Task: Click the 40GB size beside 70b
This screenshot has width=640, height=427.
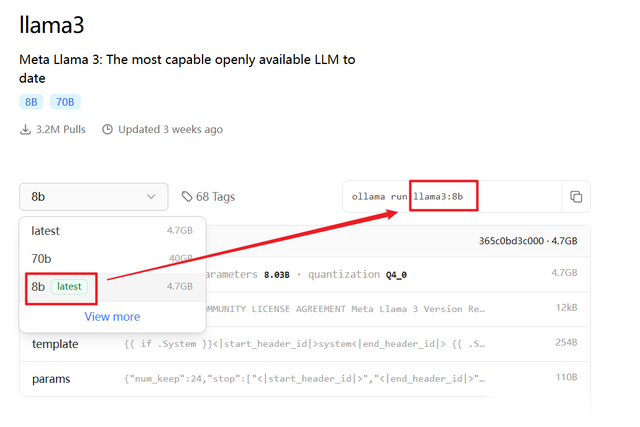Action: click(x=181, y=258)
